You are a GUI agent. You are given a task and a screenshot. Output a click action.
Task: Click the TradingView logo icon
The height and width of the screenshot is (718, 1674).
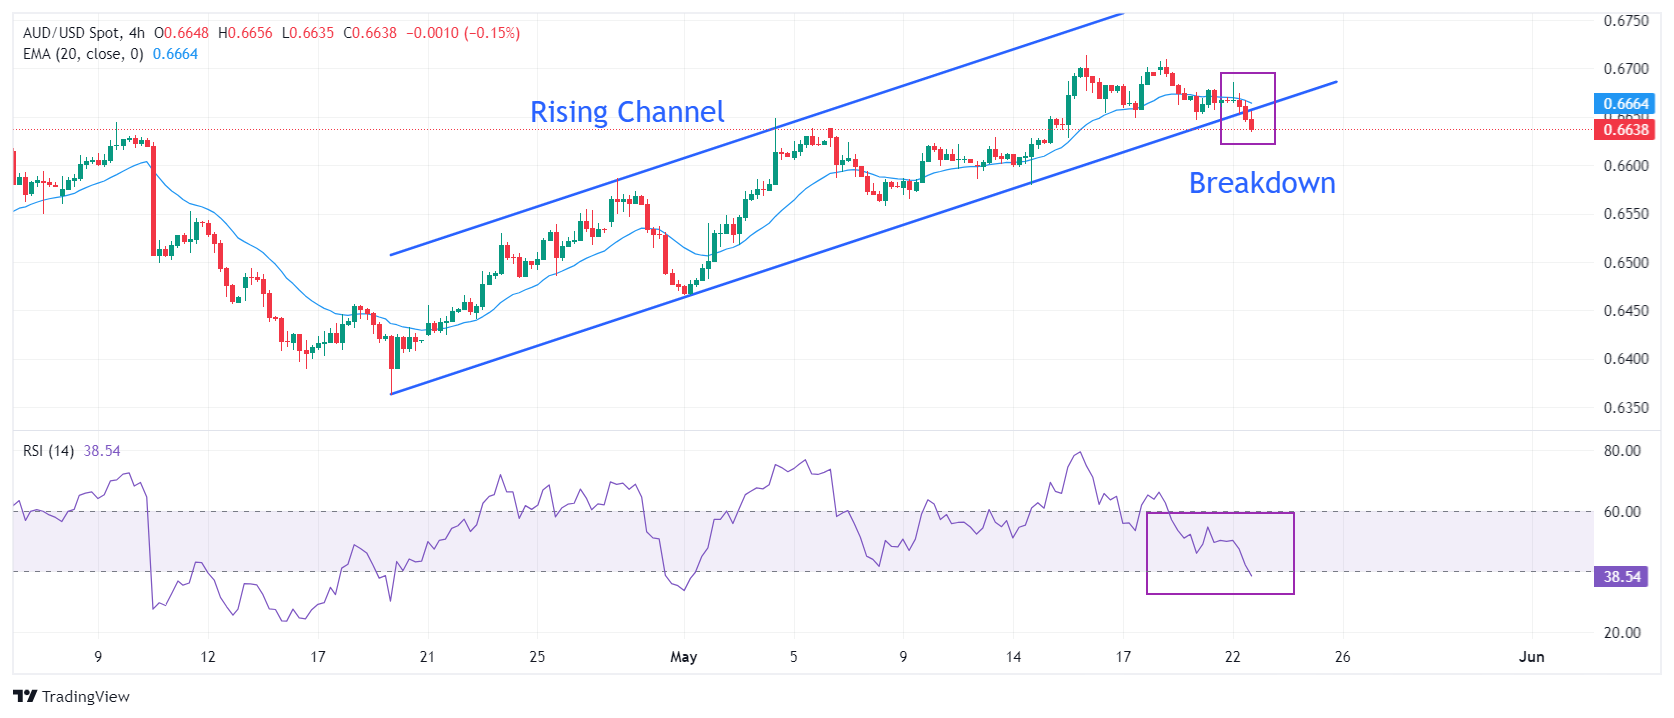25,696
